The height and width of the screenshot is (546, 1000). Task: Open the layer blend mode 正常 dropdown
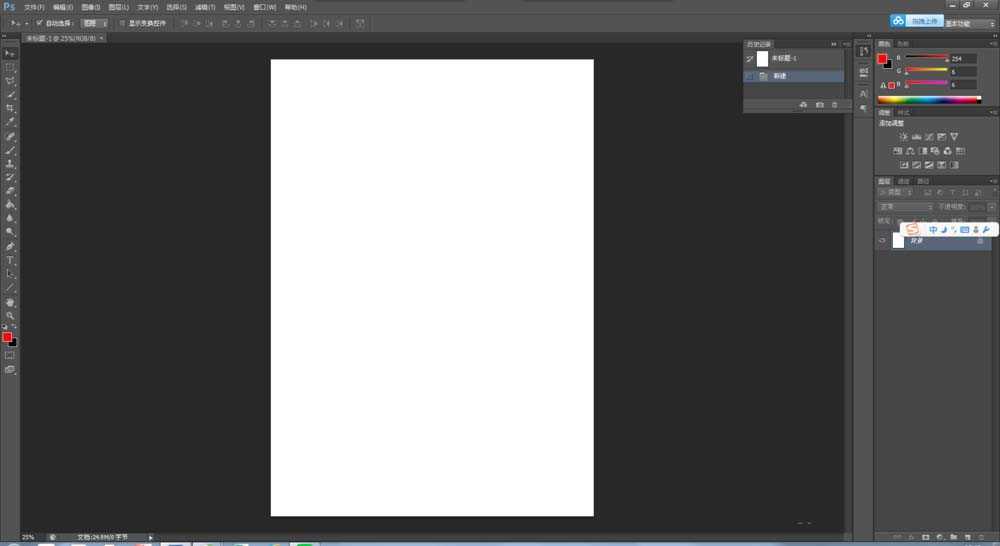pos(904,207)
